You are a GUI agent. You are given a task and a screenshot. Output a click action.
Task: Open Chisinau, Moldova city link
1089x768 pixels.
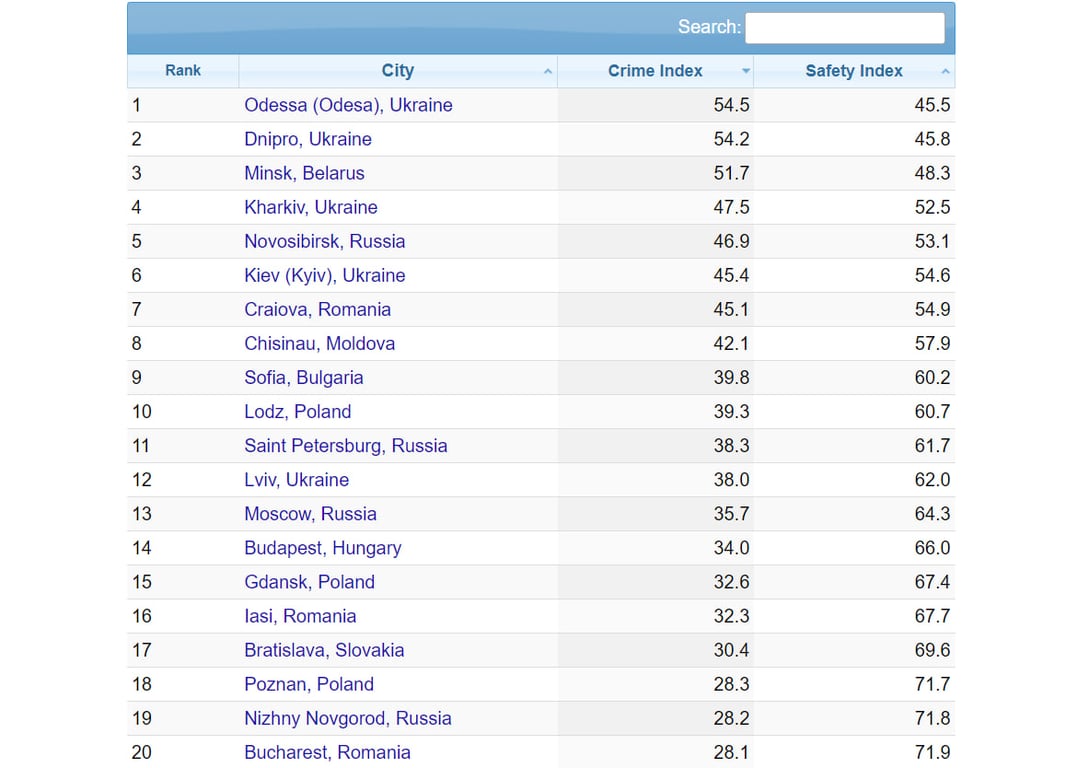coord(319,343)
